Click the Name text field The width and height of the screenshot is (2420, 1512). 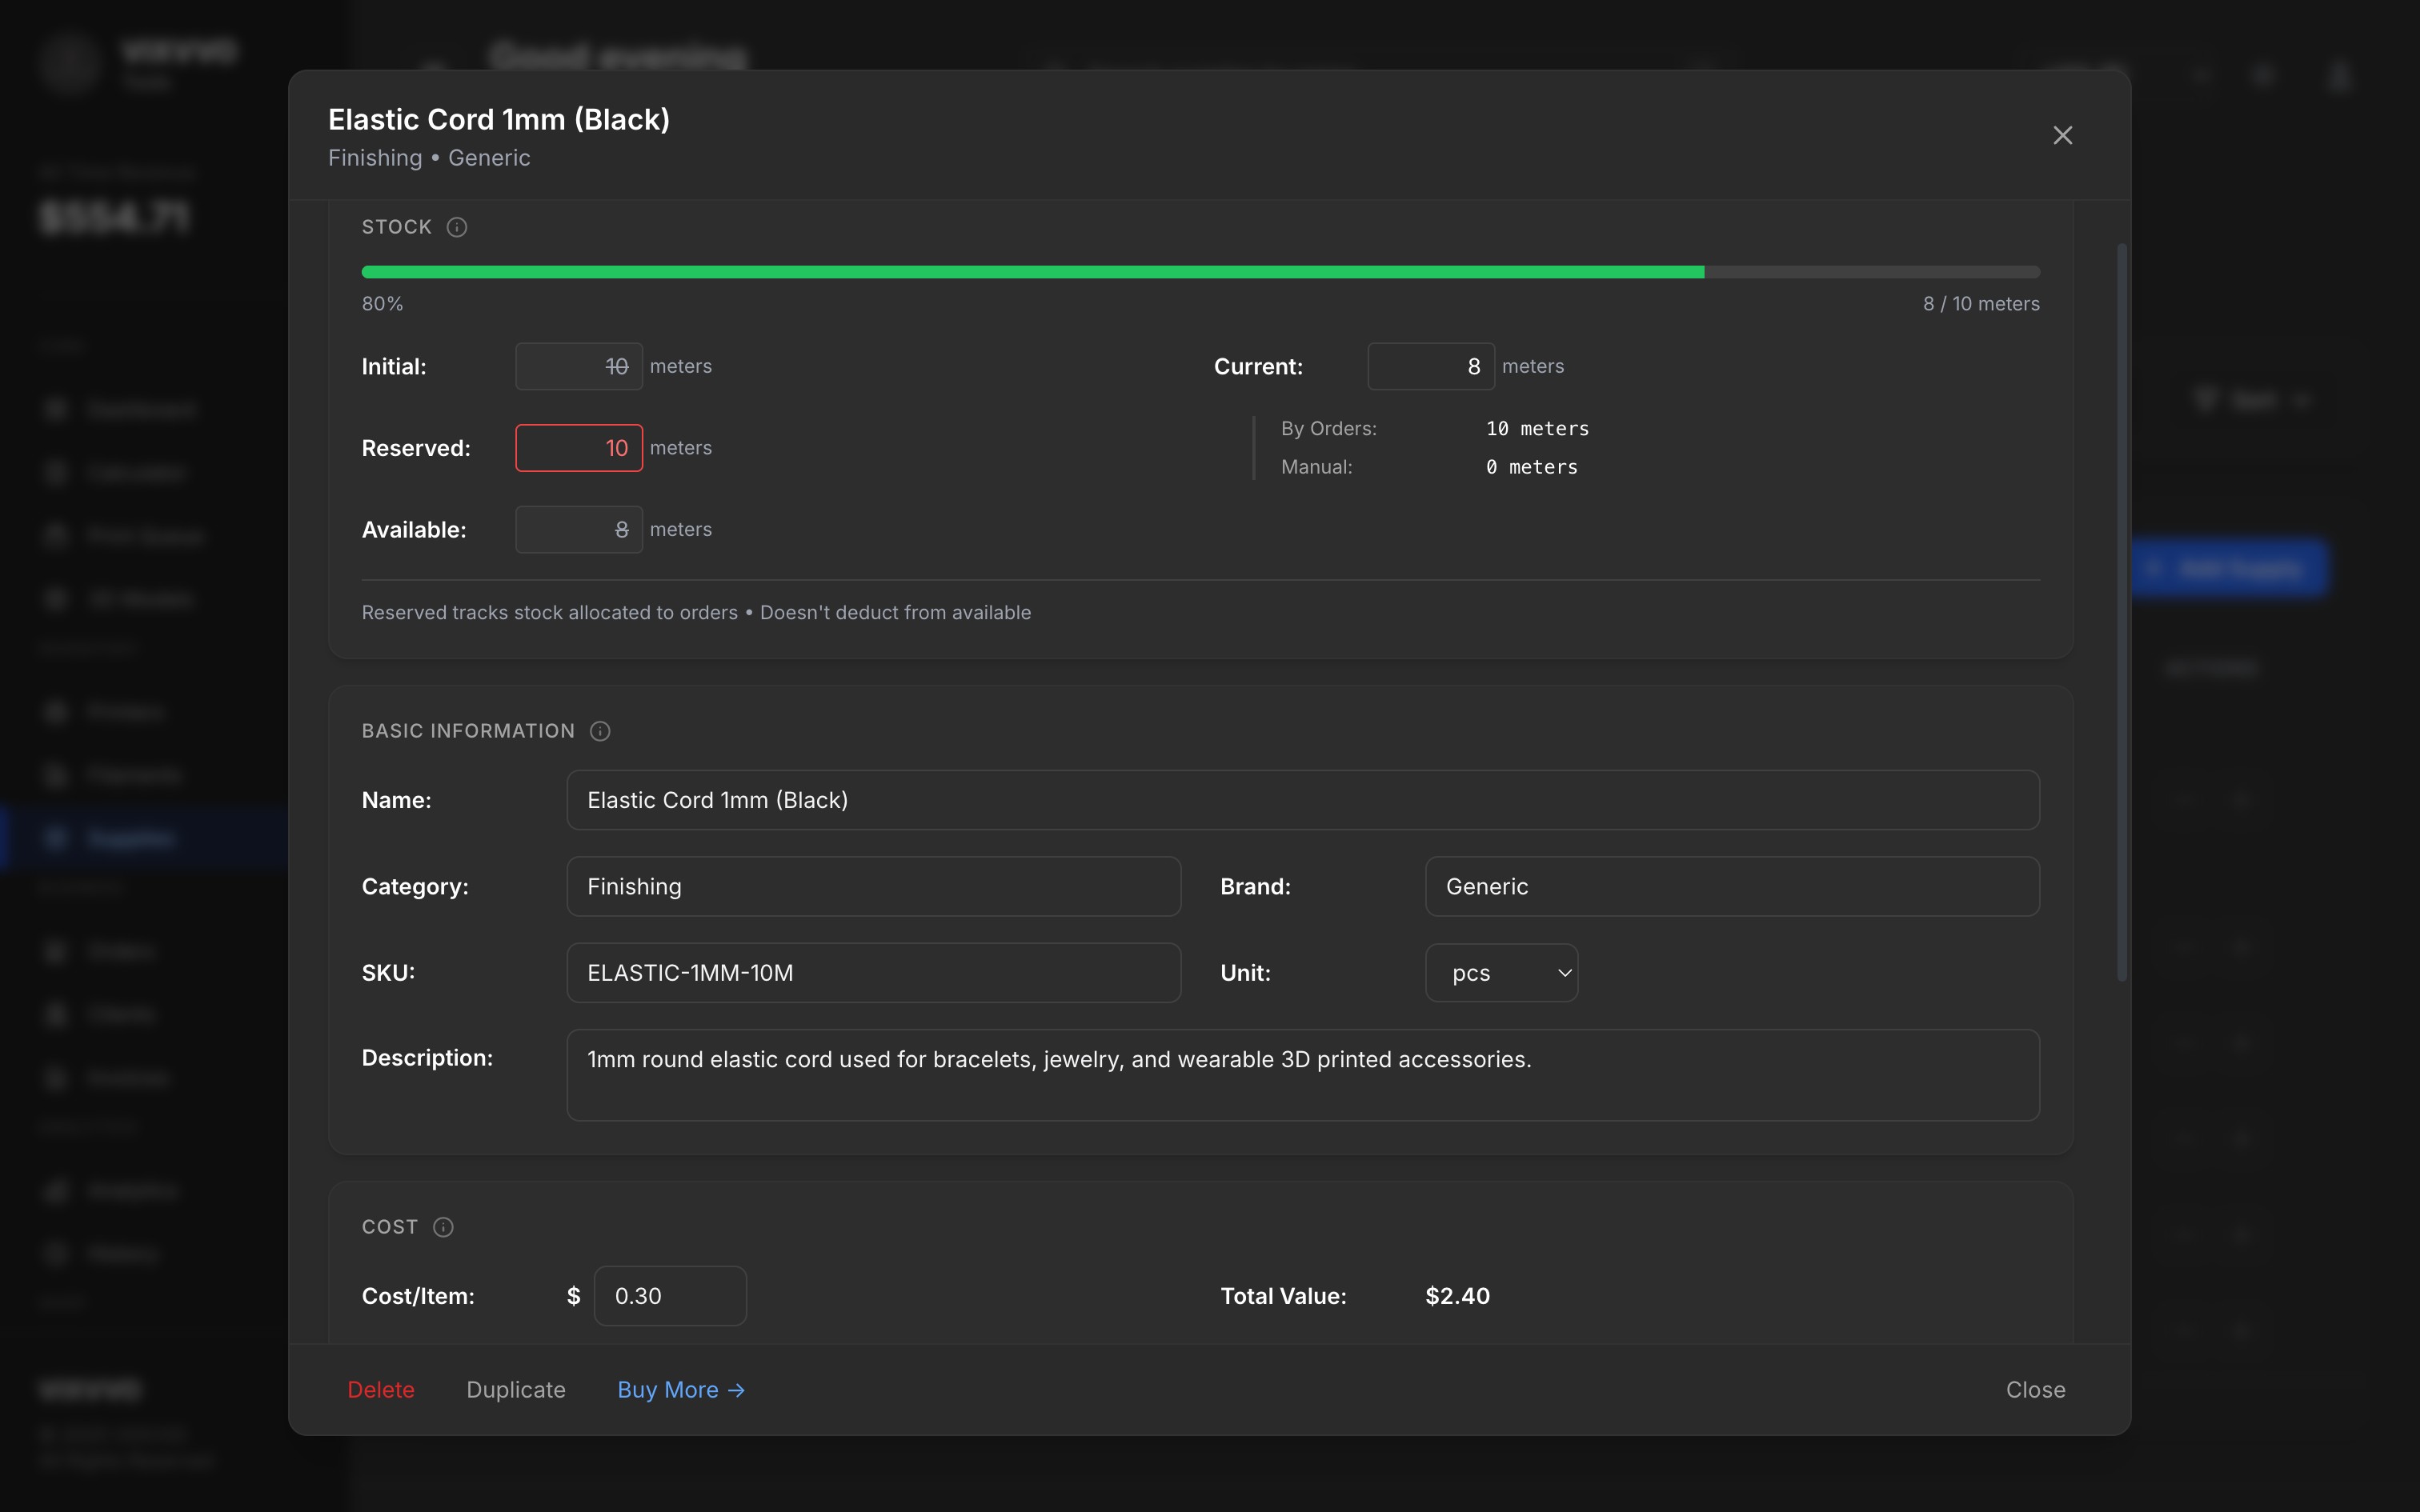point(1302,800)
